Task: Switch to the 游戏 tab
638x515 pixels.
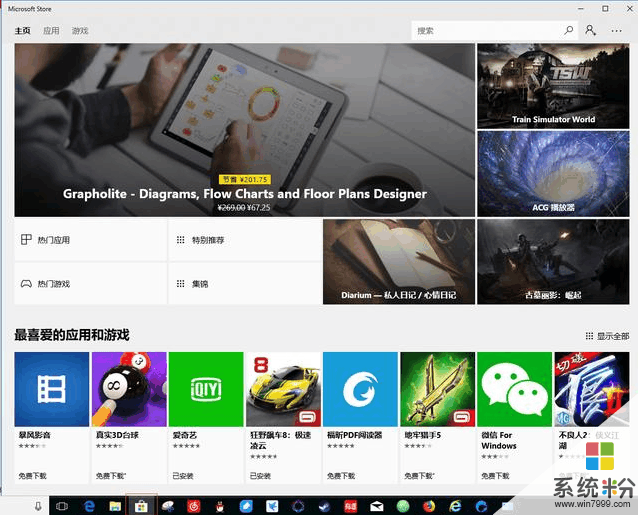Action: tap(80, 31)
